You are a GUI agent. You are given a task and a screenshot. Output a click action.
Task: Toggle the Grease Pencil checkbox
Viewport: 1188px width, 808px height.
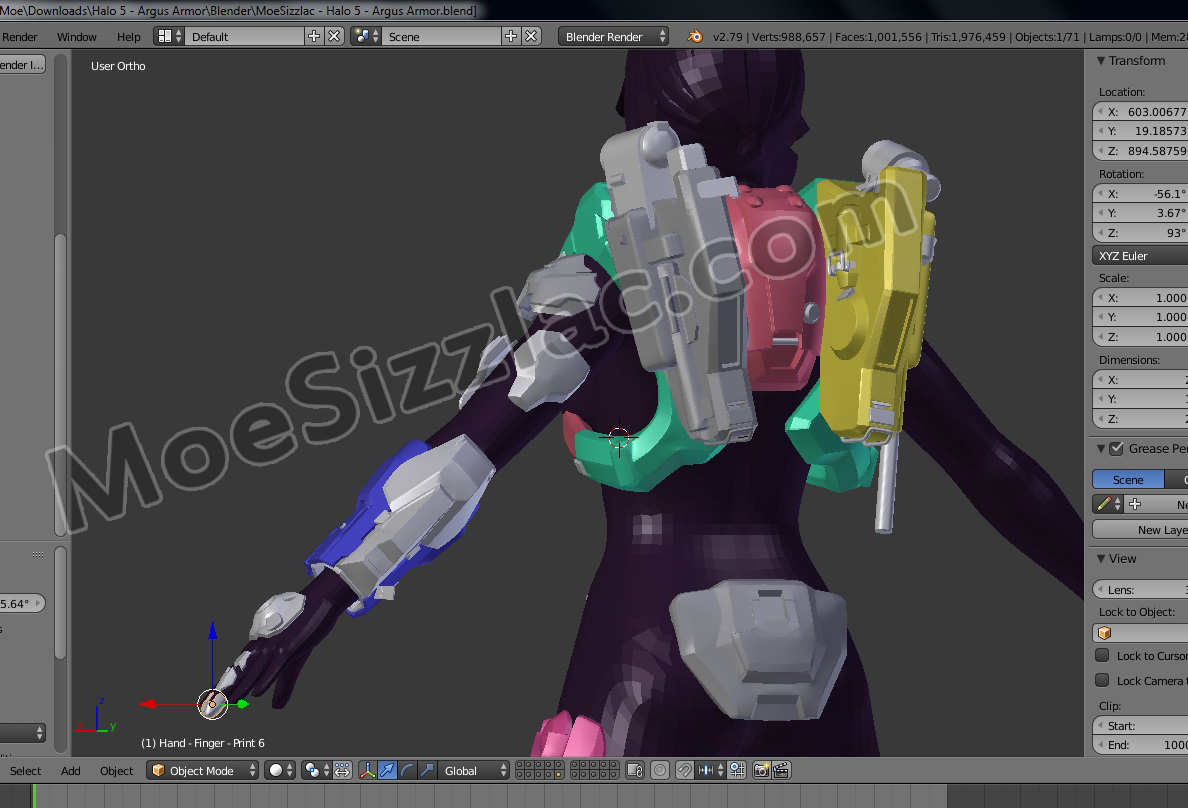pyautogui.click(x=1116, y=449)
